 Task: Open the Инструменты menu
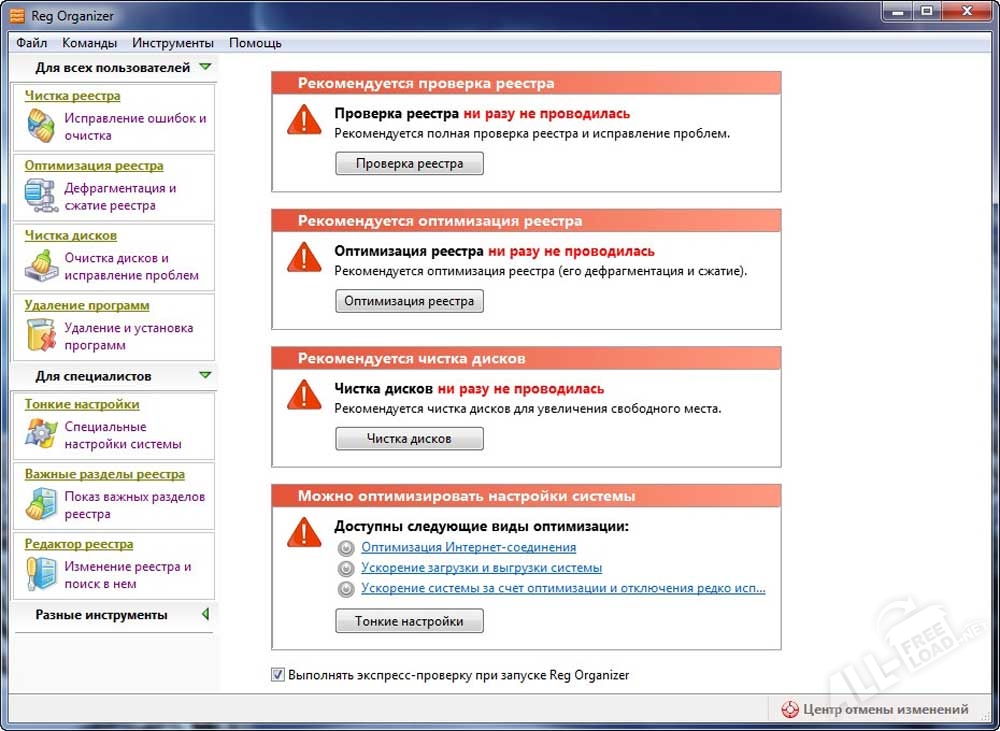click(x=173, y=43)
